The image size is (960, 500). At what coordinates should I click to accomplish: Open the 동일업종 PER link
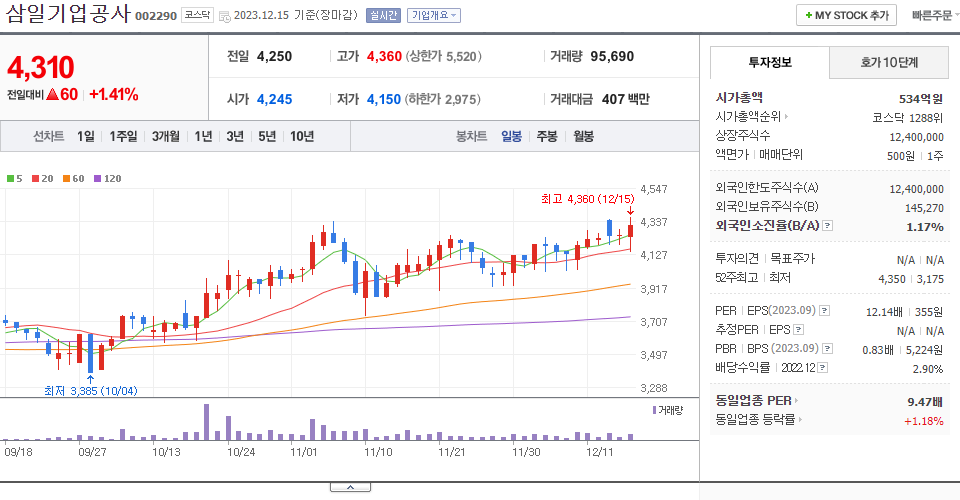[757, 401]
